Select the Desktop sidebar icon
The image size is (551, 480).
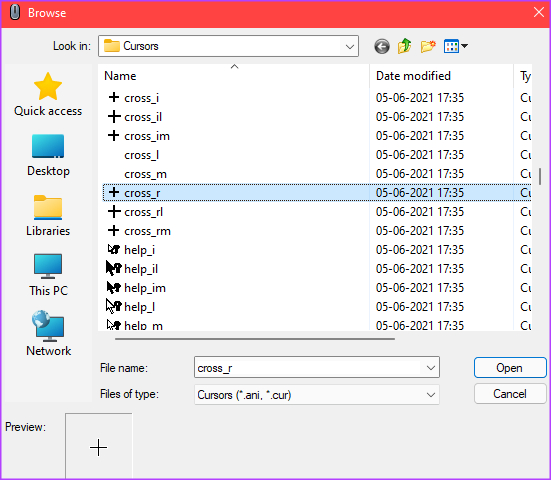click(48, 155)
